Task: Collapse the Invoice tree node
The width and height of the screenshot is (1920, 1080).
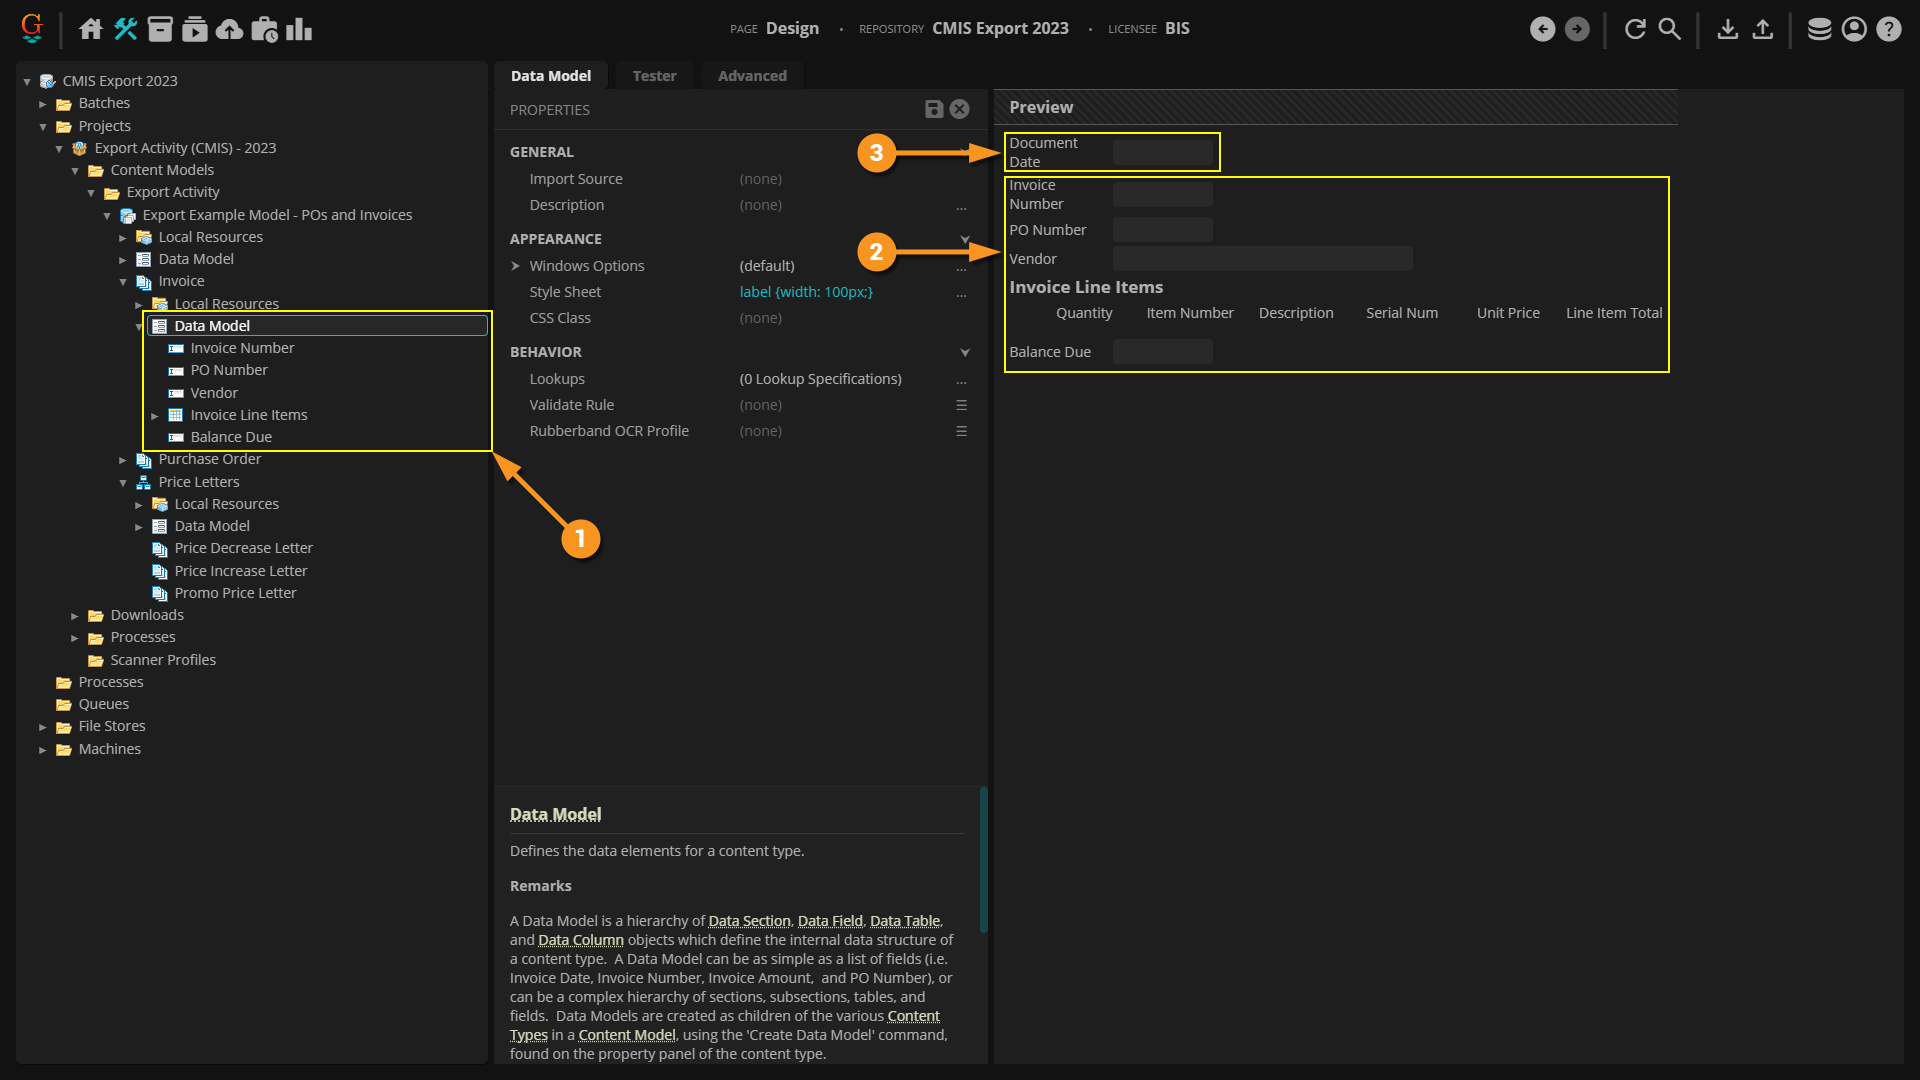Action: 123,282
